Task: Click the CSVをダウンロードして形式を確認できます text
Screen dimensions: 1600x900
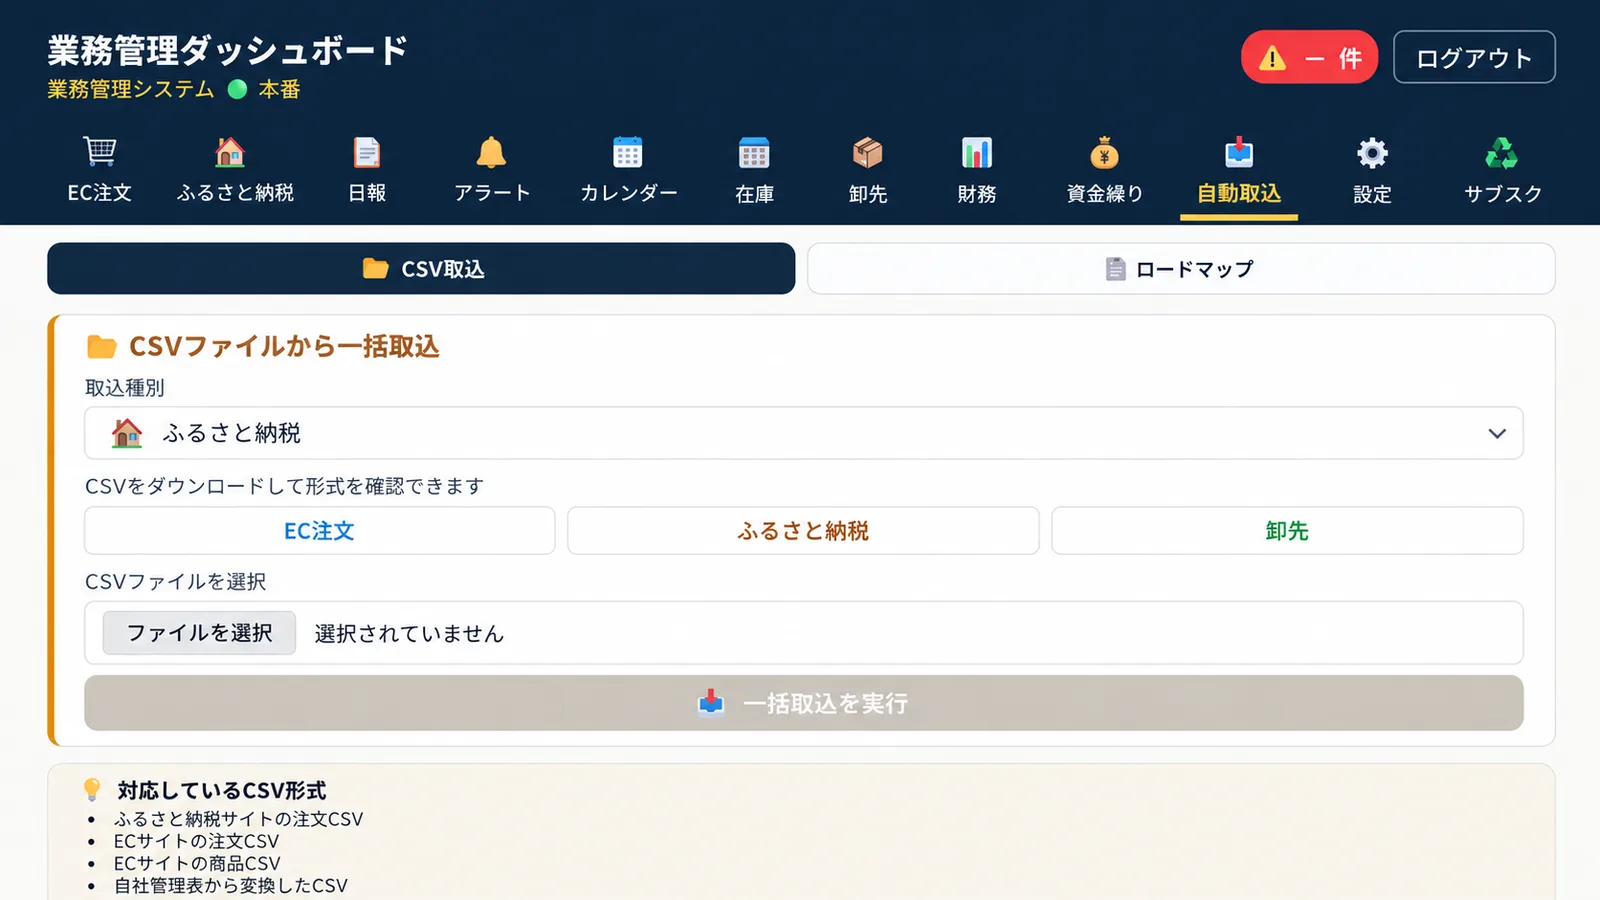Action: (x=284, y=486)
